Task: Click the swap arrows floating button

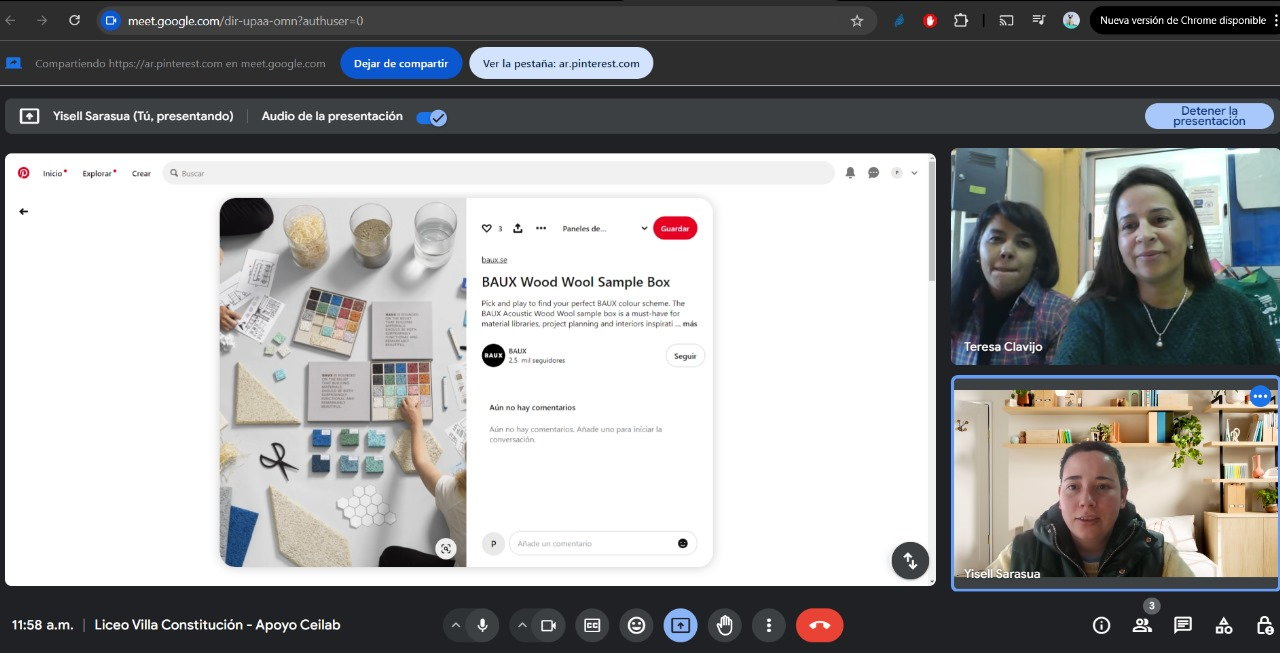Action: coord(910,561)
